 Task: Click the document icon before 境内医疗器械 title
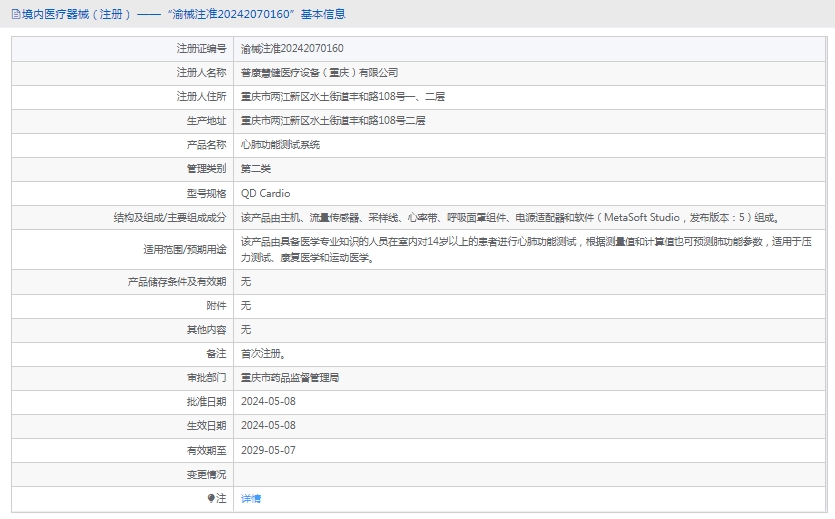(x=15, y=15)
